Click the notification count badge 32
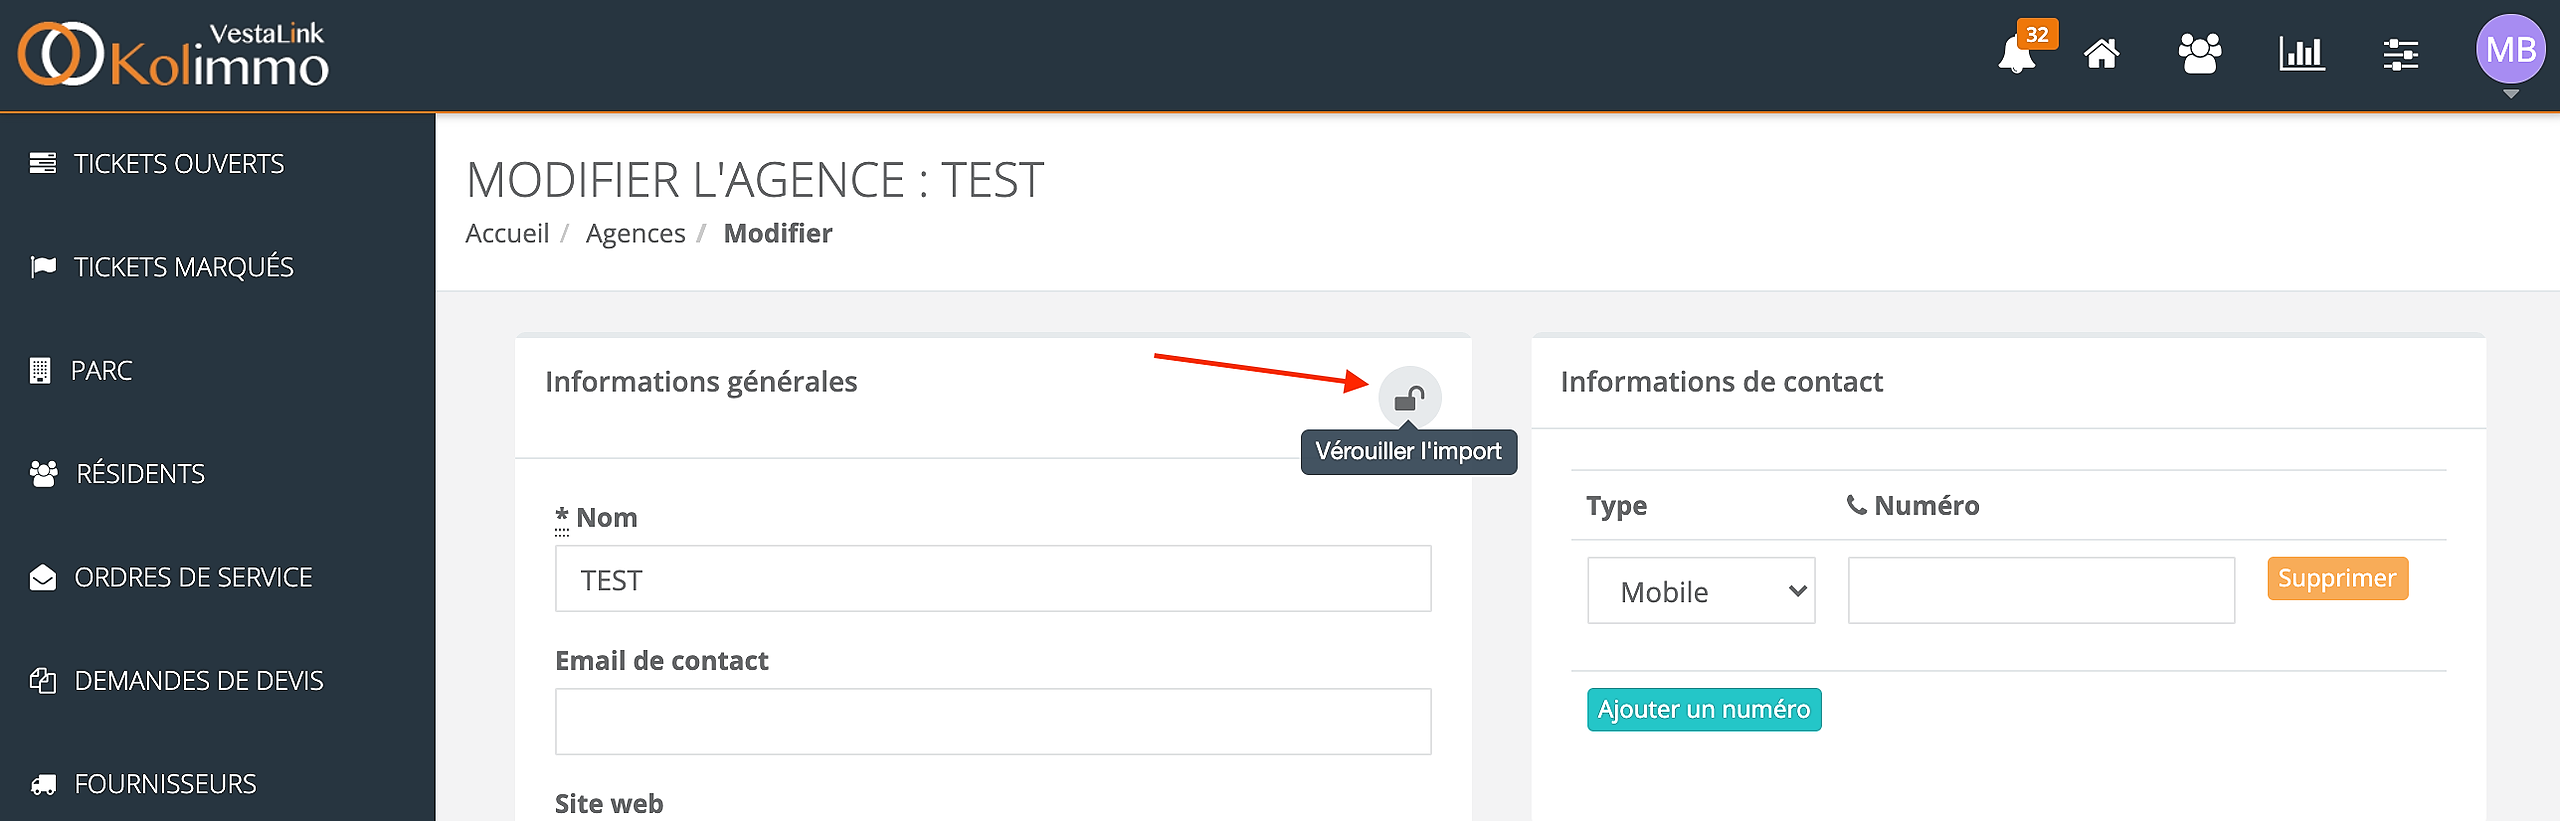This screenshot has width=2560, height=821. click(x=2037, y=34)
